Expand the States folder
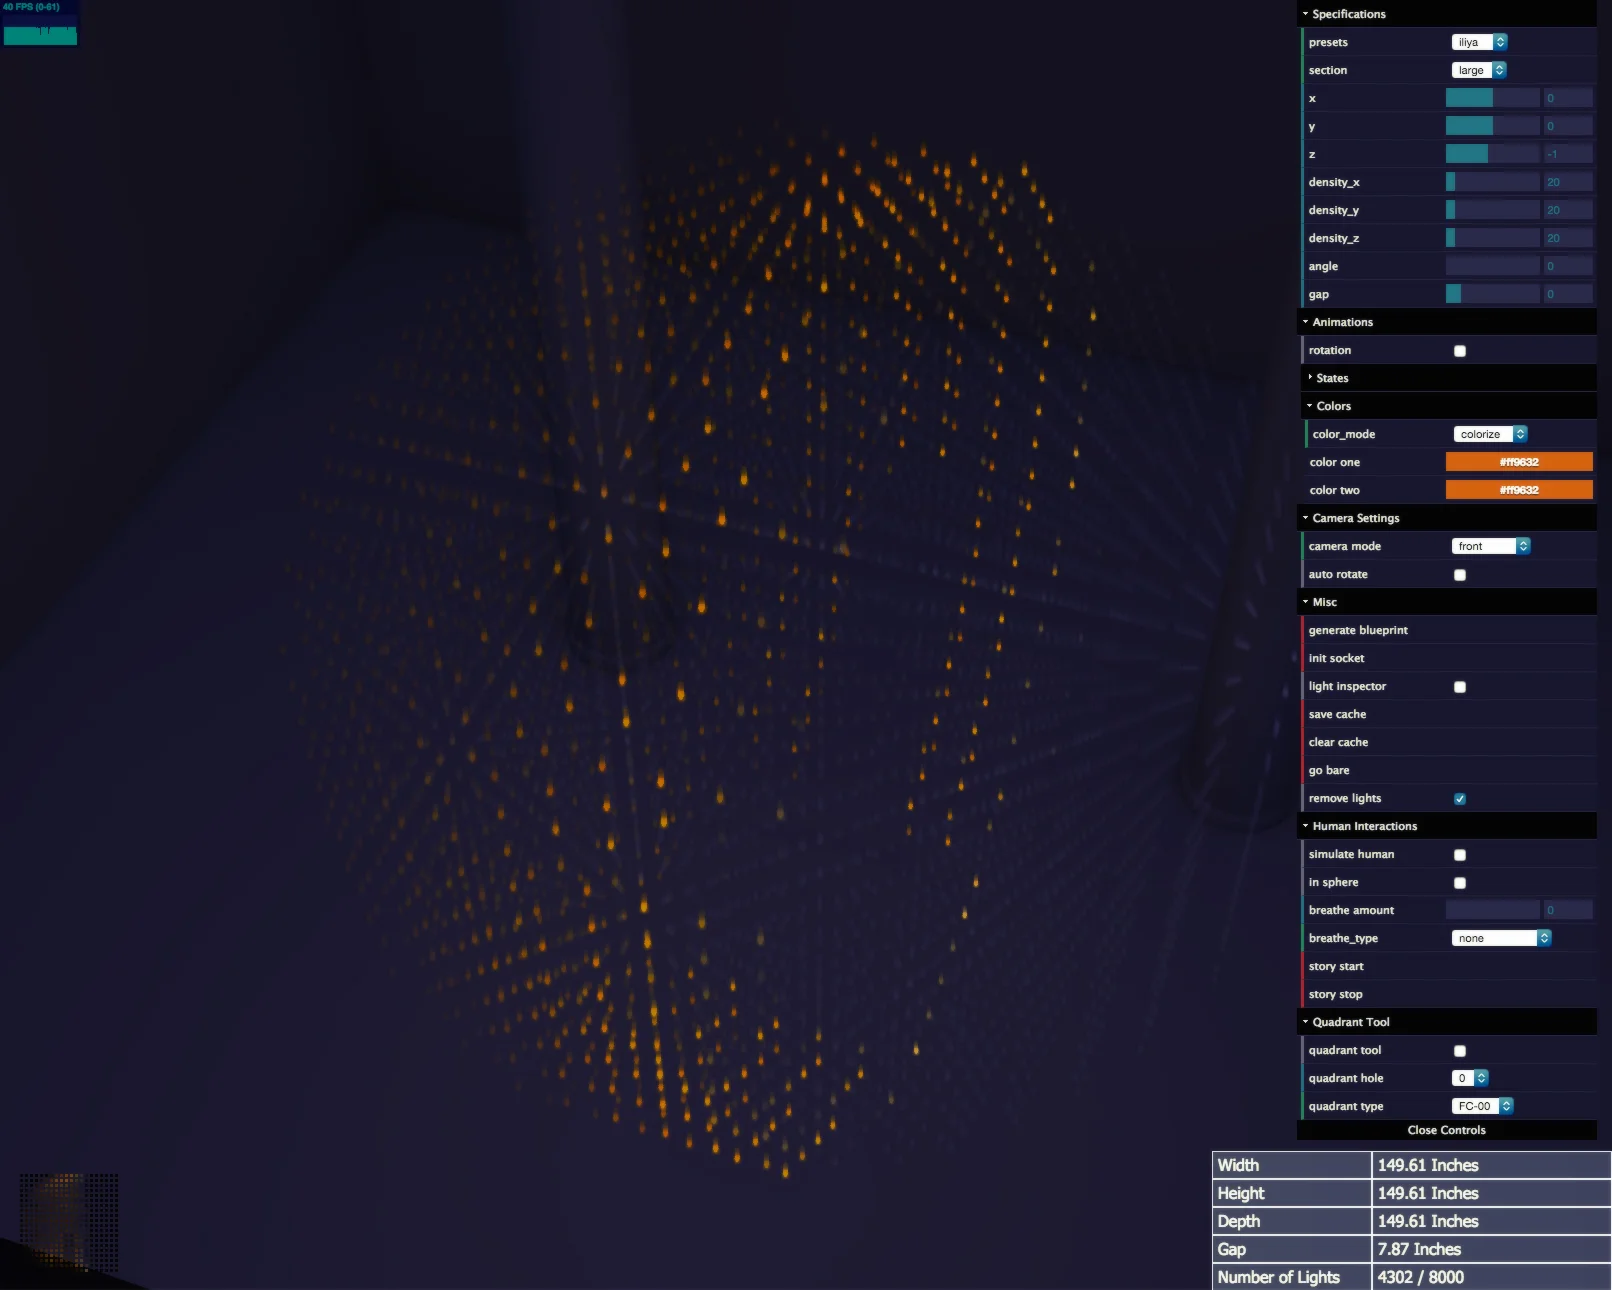The image size is (1612, 1290). tap(1448, 378)
